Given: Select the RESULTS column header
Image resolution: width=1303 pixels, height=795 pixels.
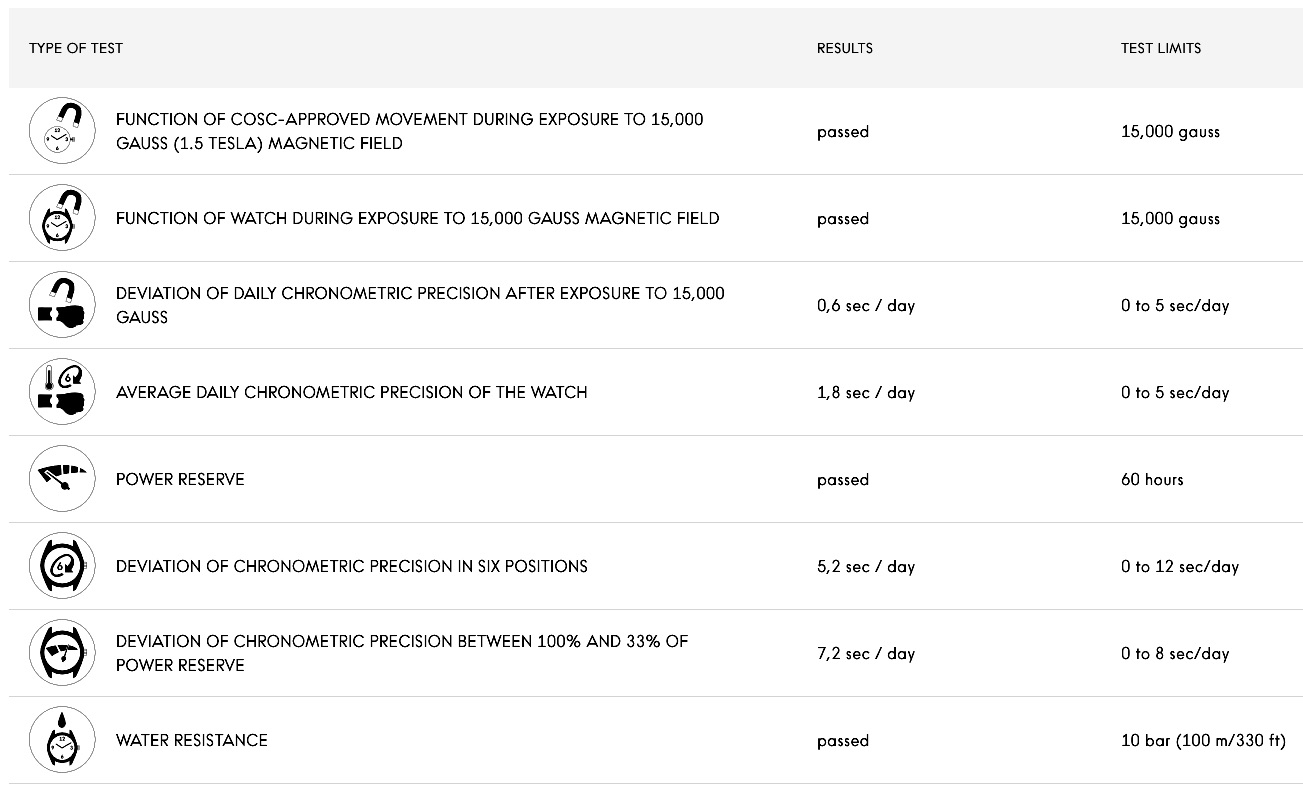Looking at the screenshot, I should [844, 48].
